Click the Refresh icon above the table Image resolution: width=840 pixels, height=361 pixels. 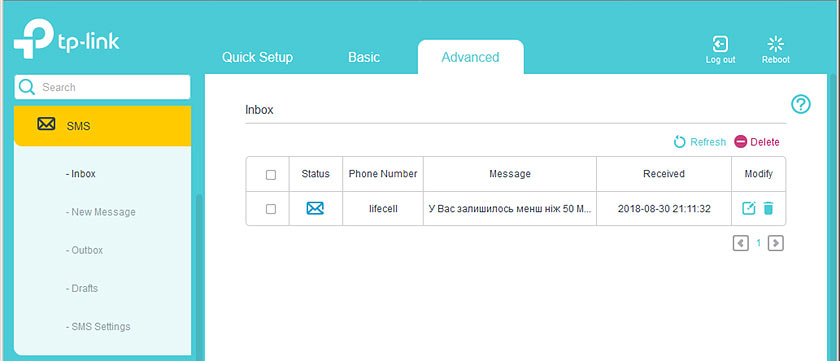click(x=679, y=142)
